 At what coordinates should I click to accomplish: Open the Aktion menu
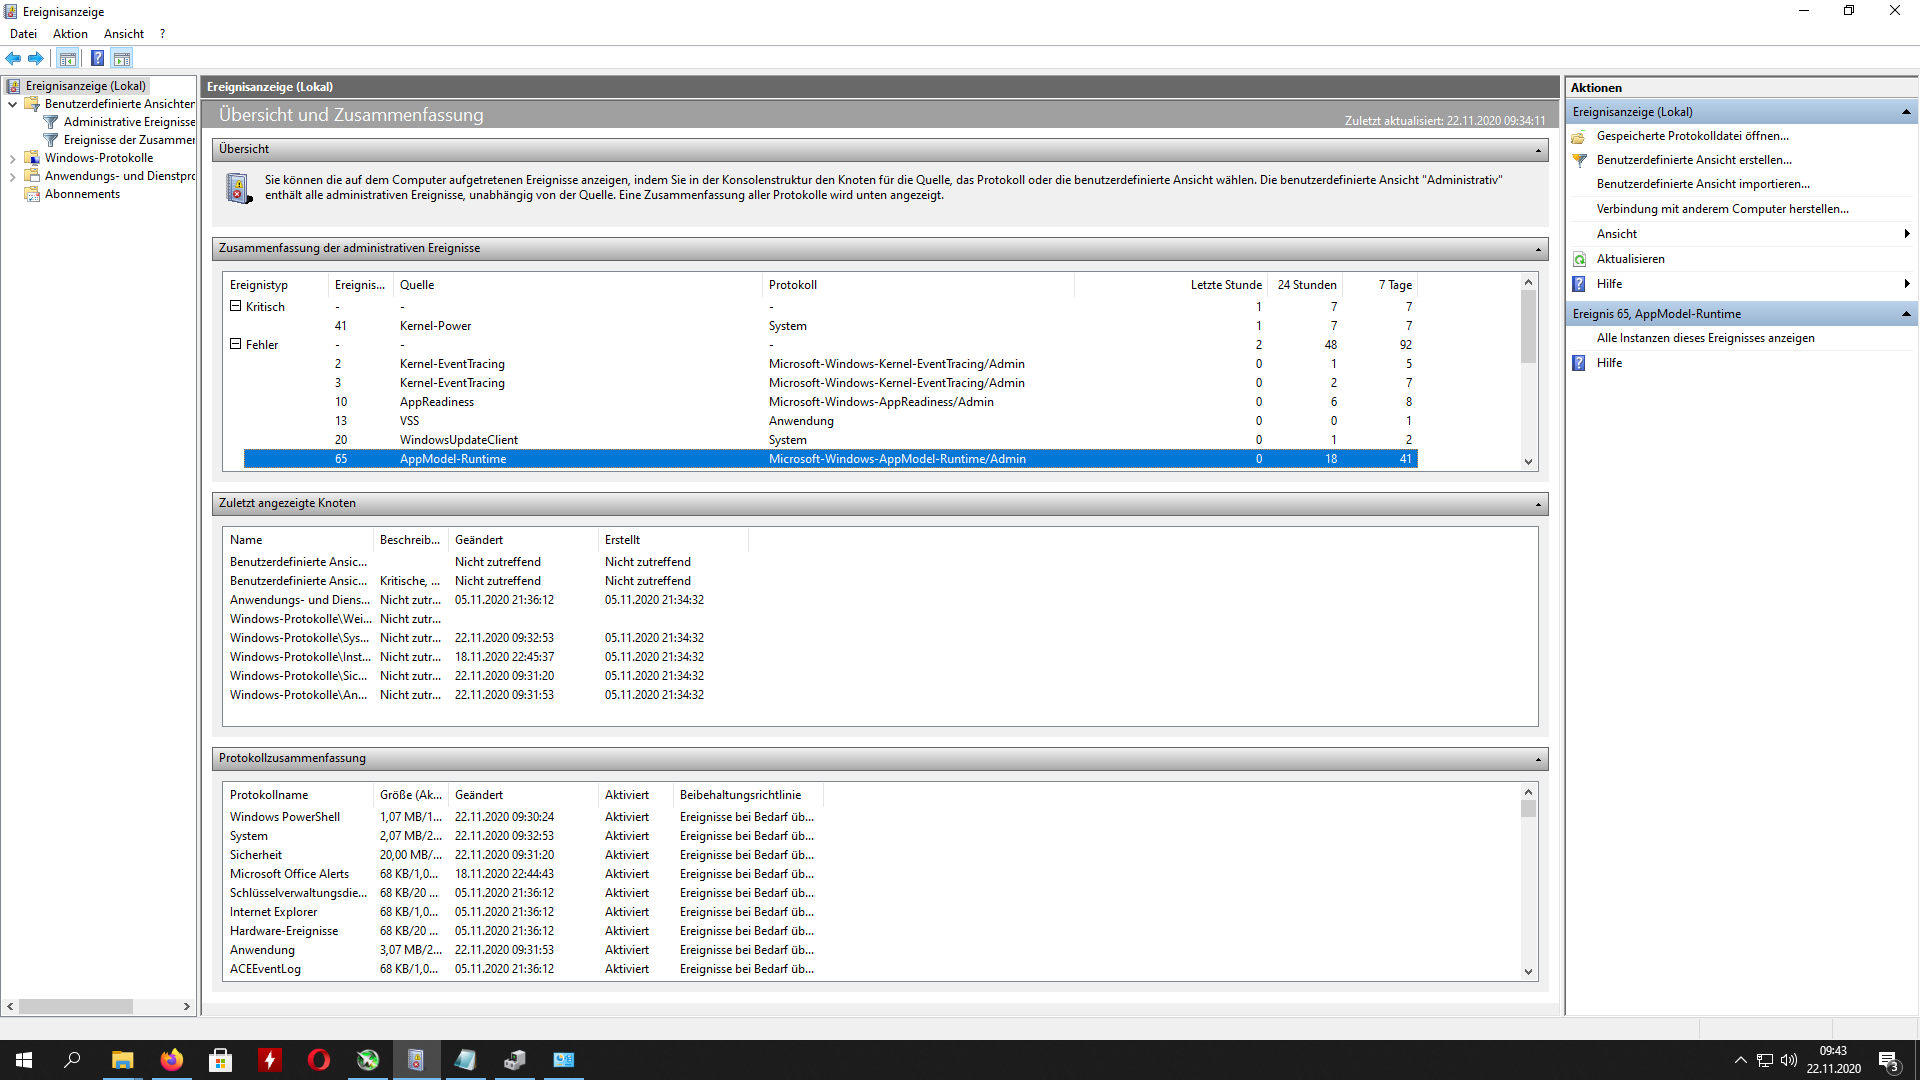pyautogui.click(x=70, y=34)
